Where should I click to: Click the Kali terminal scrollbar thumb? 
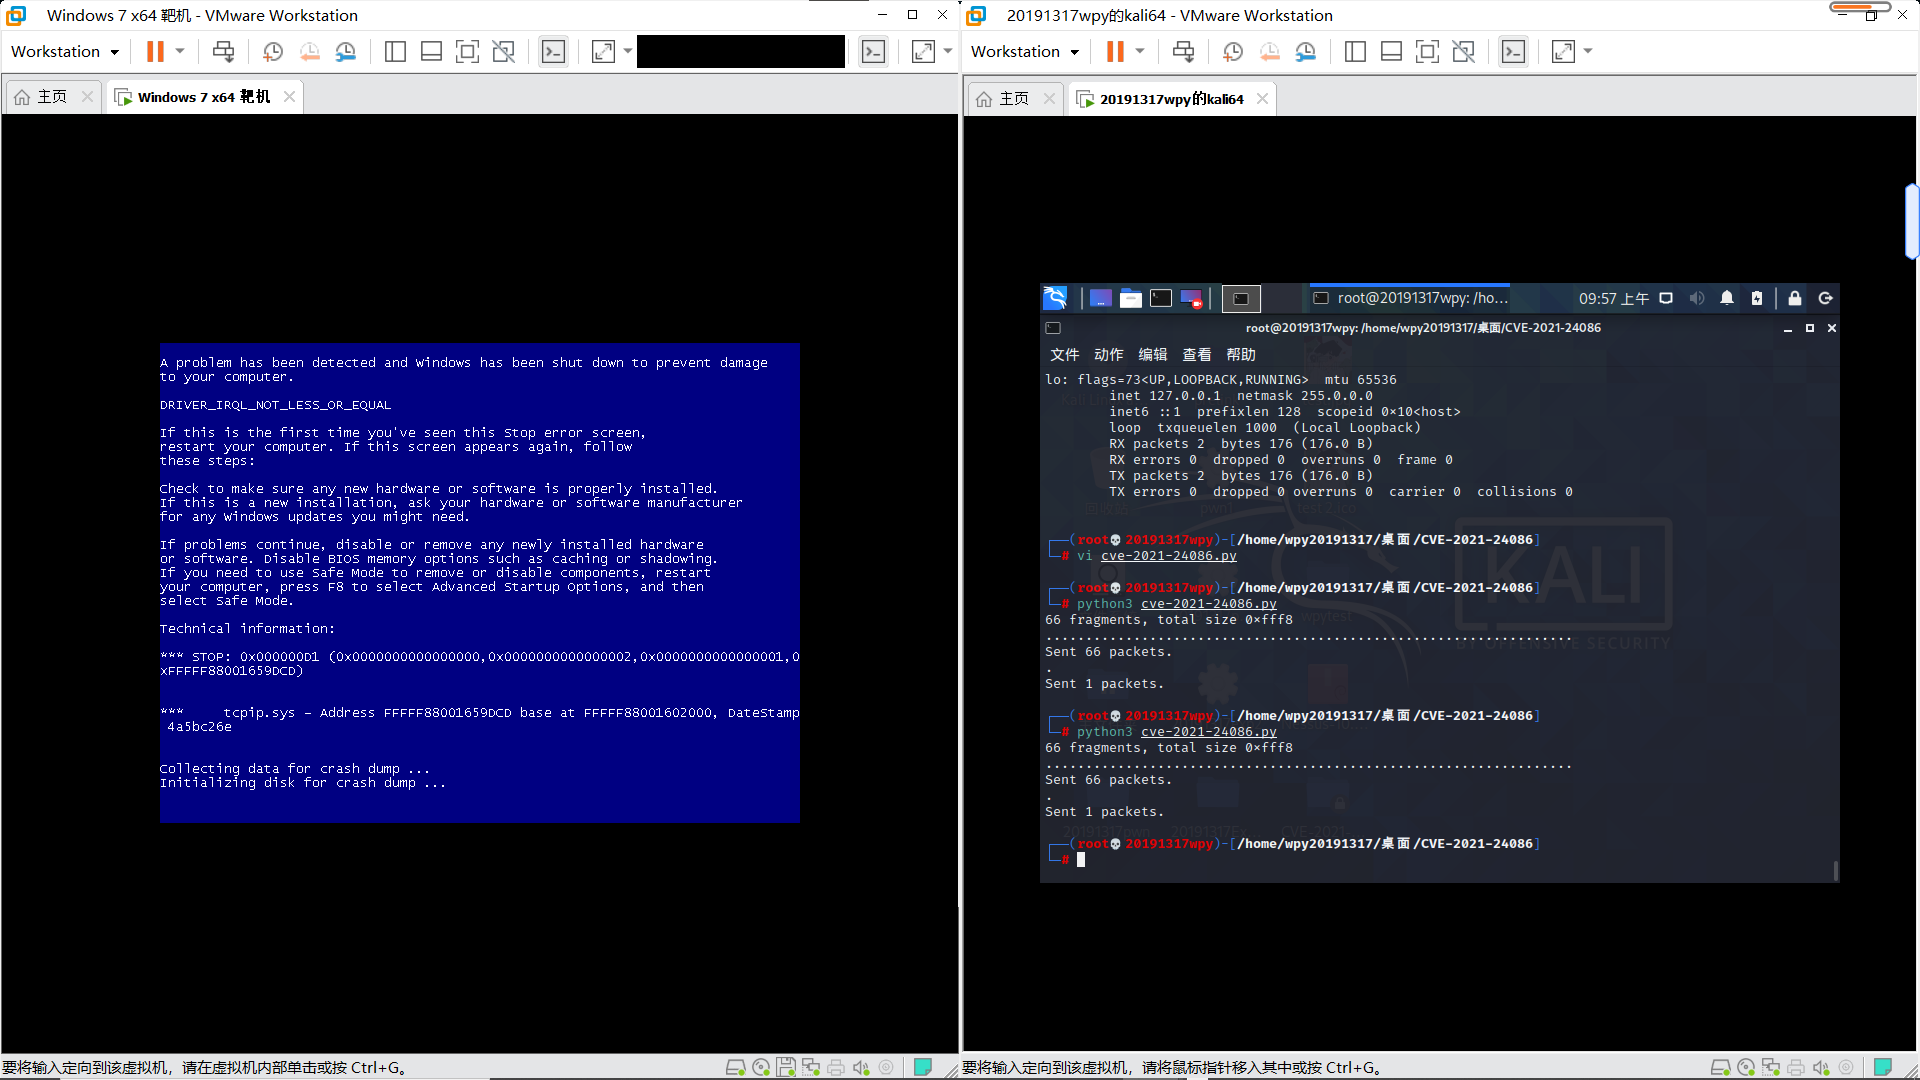[1835, 870]
